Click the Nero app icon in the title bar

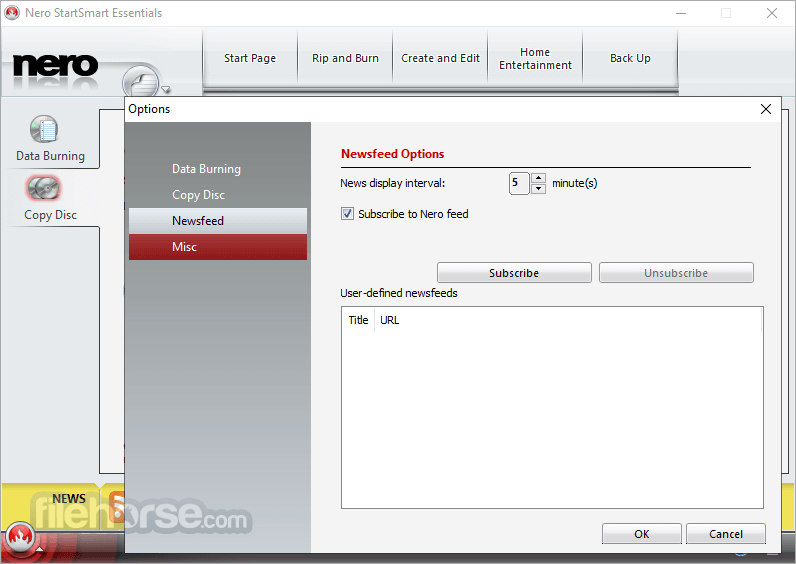pos(12,13)
